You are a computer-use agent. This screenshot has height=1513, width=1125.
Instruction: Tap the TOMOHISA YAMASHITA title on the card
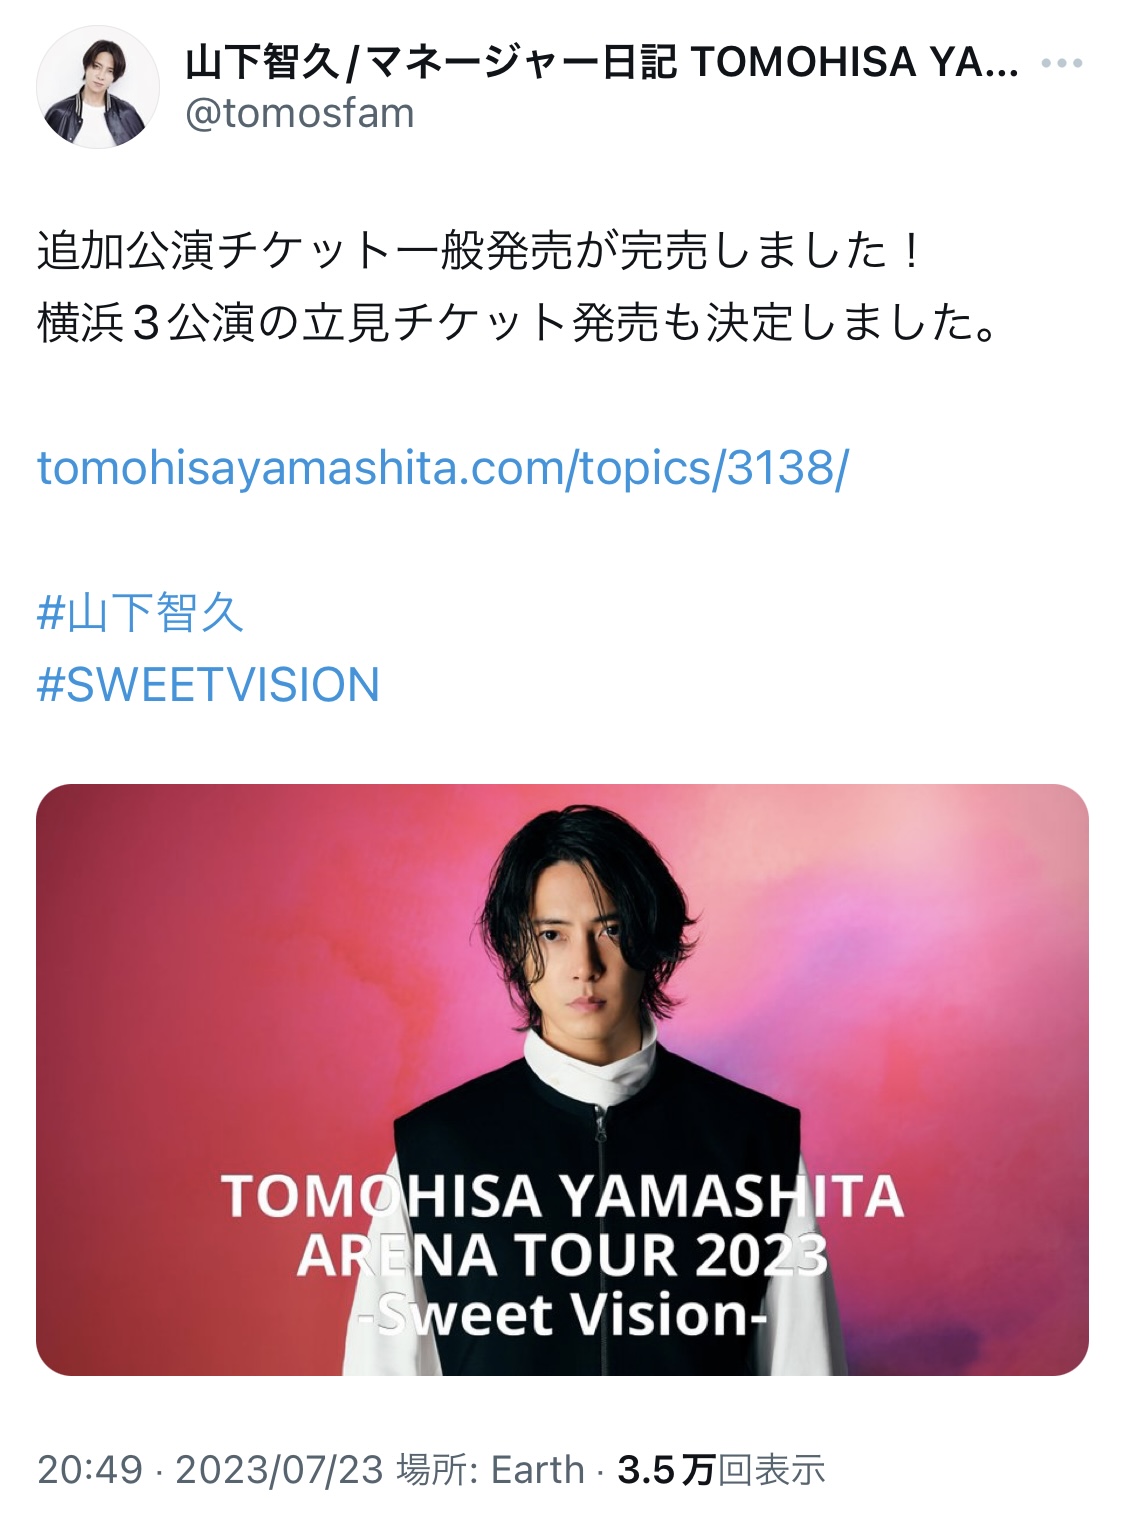pos(562,1196)
